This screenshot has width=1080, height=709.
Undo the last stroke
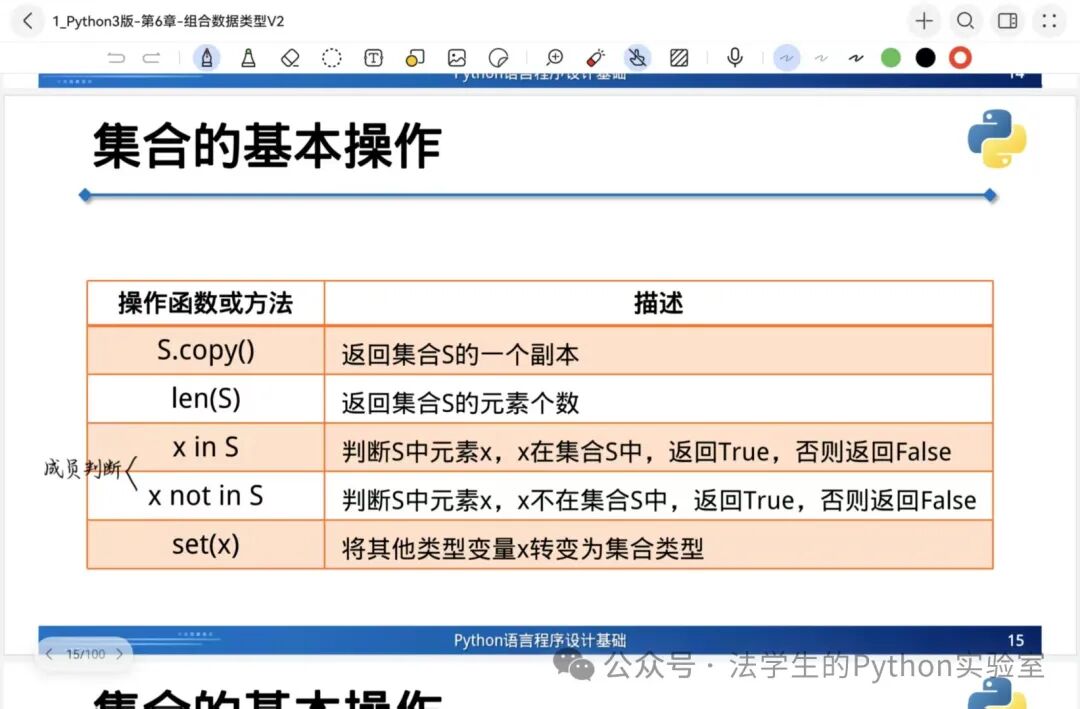coord(117,58)
